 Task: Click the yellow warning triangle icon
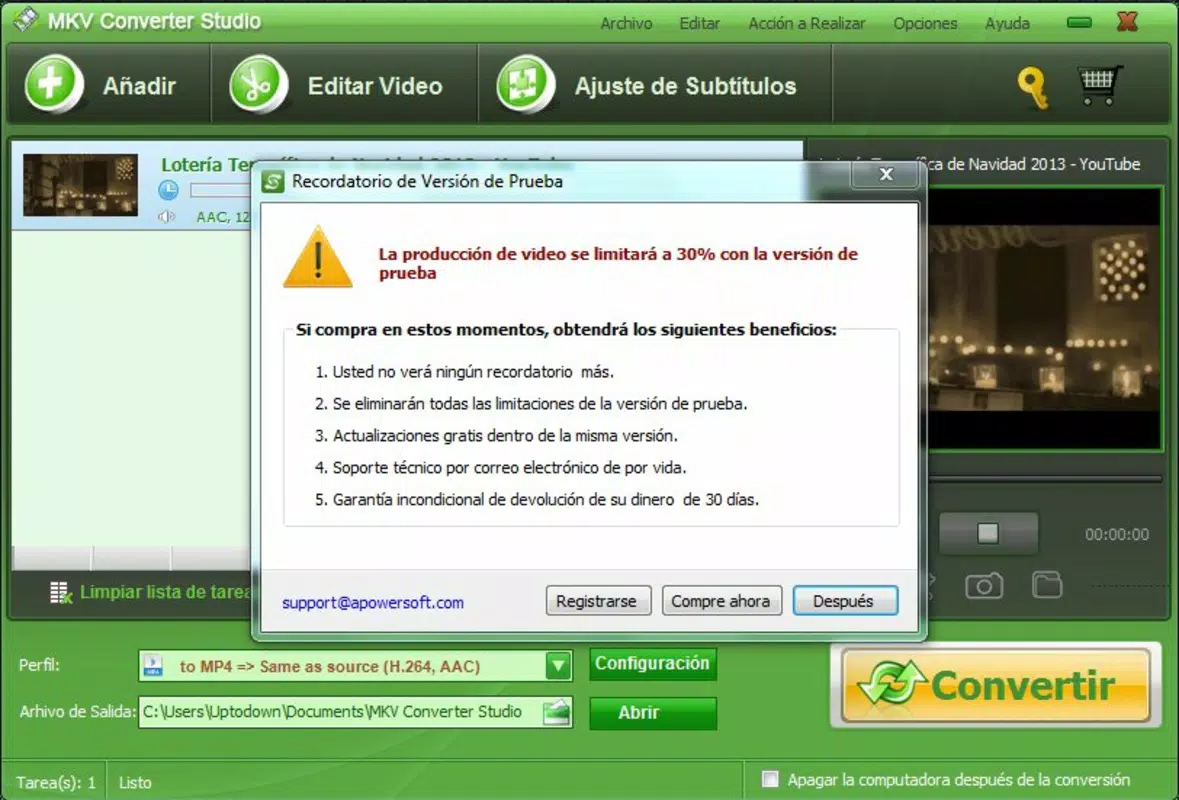(x=317, y=257)
